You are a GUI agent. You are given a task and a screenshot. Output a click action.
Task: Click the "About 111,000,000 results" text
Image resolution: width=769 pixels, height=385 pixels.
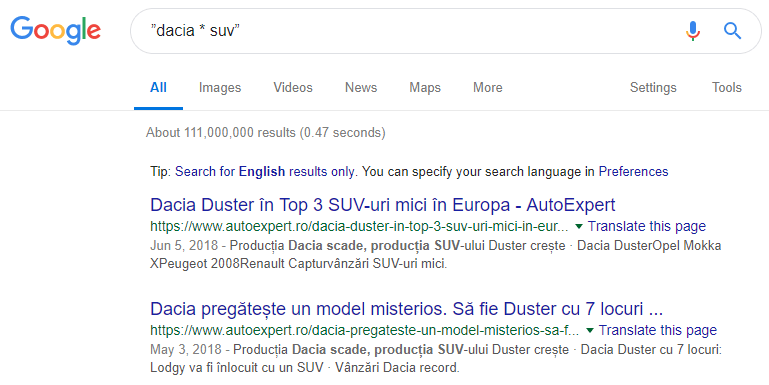click(265, 132)
